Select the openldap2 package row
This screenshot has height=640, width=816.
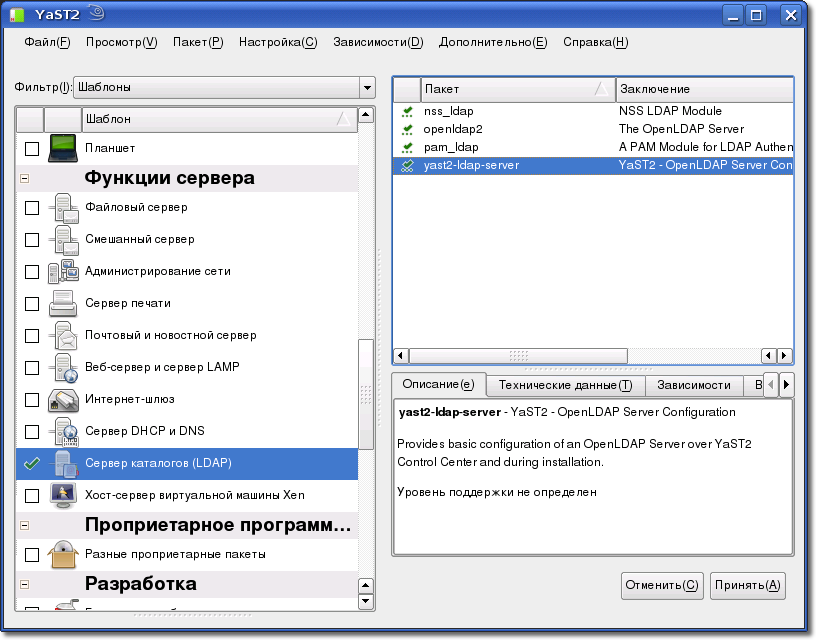click(593, 129)
